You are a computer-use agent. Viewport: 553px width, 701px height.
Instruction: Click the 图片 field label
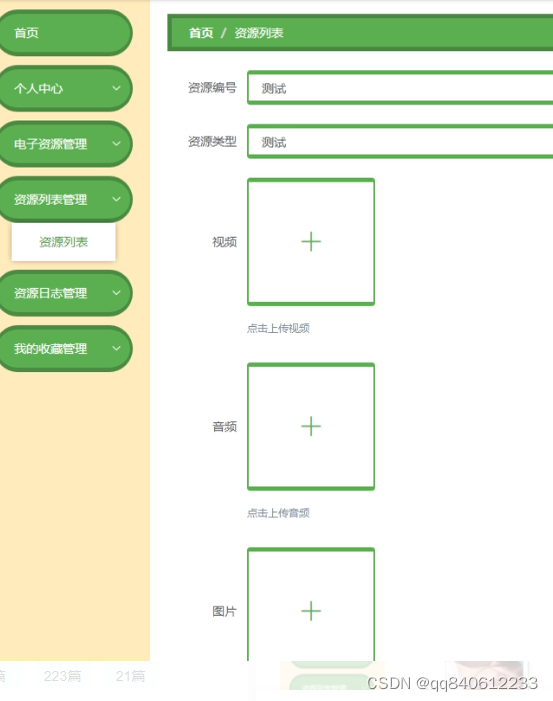pyautogui.click(x=224, y=611)
